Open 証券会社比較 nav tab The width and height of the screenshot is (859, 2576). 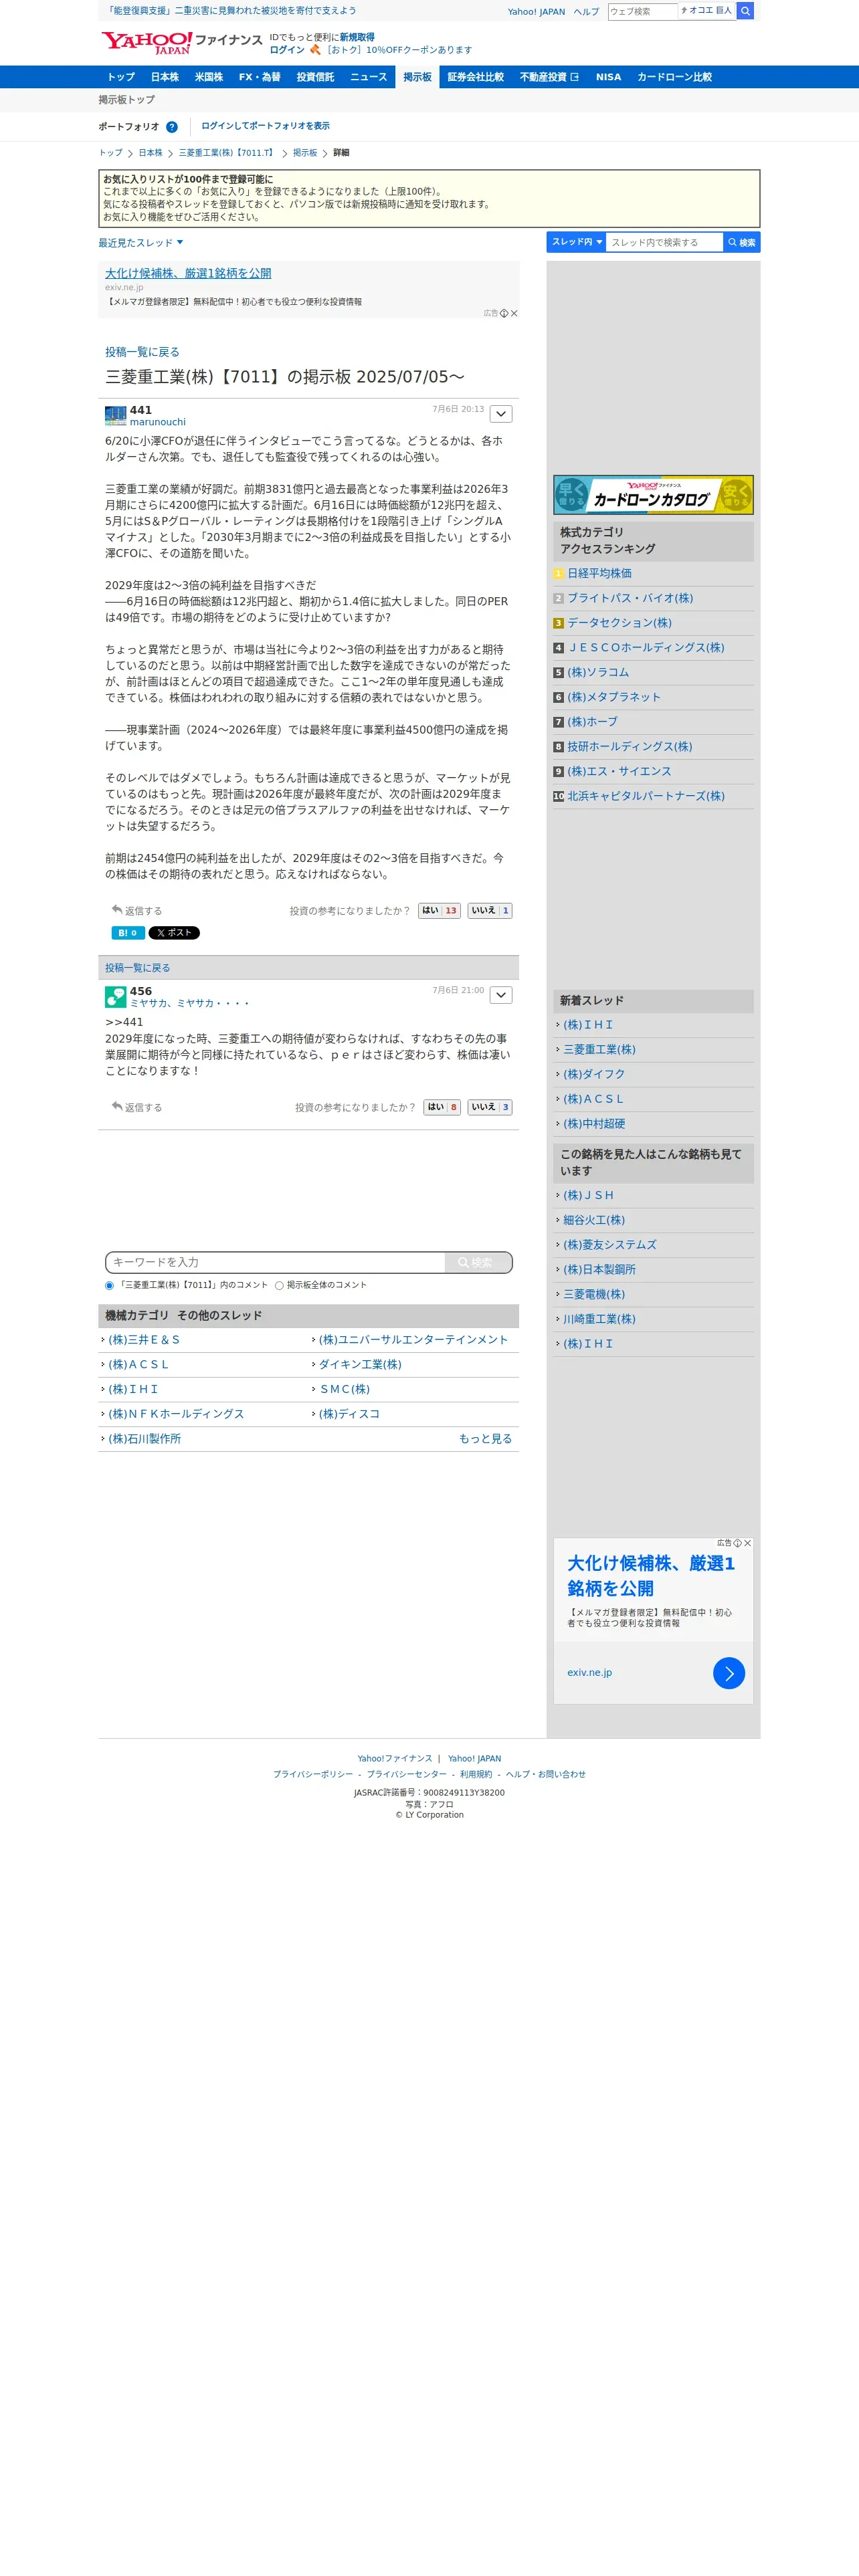[x=476, y=77]
